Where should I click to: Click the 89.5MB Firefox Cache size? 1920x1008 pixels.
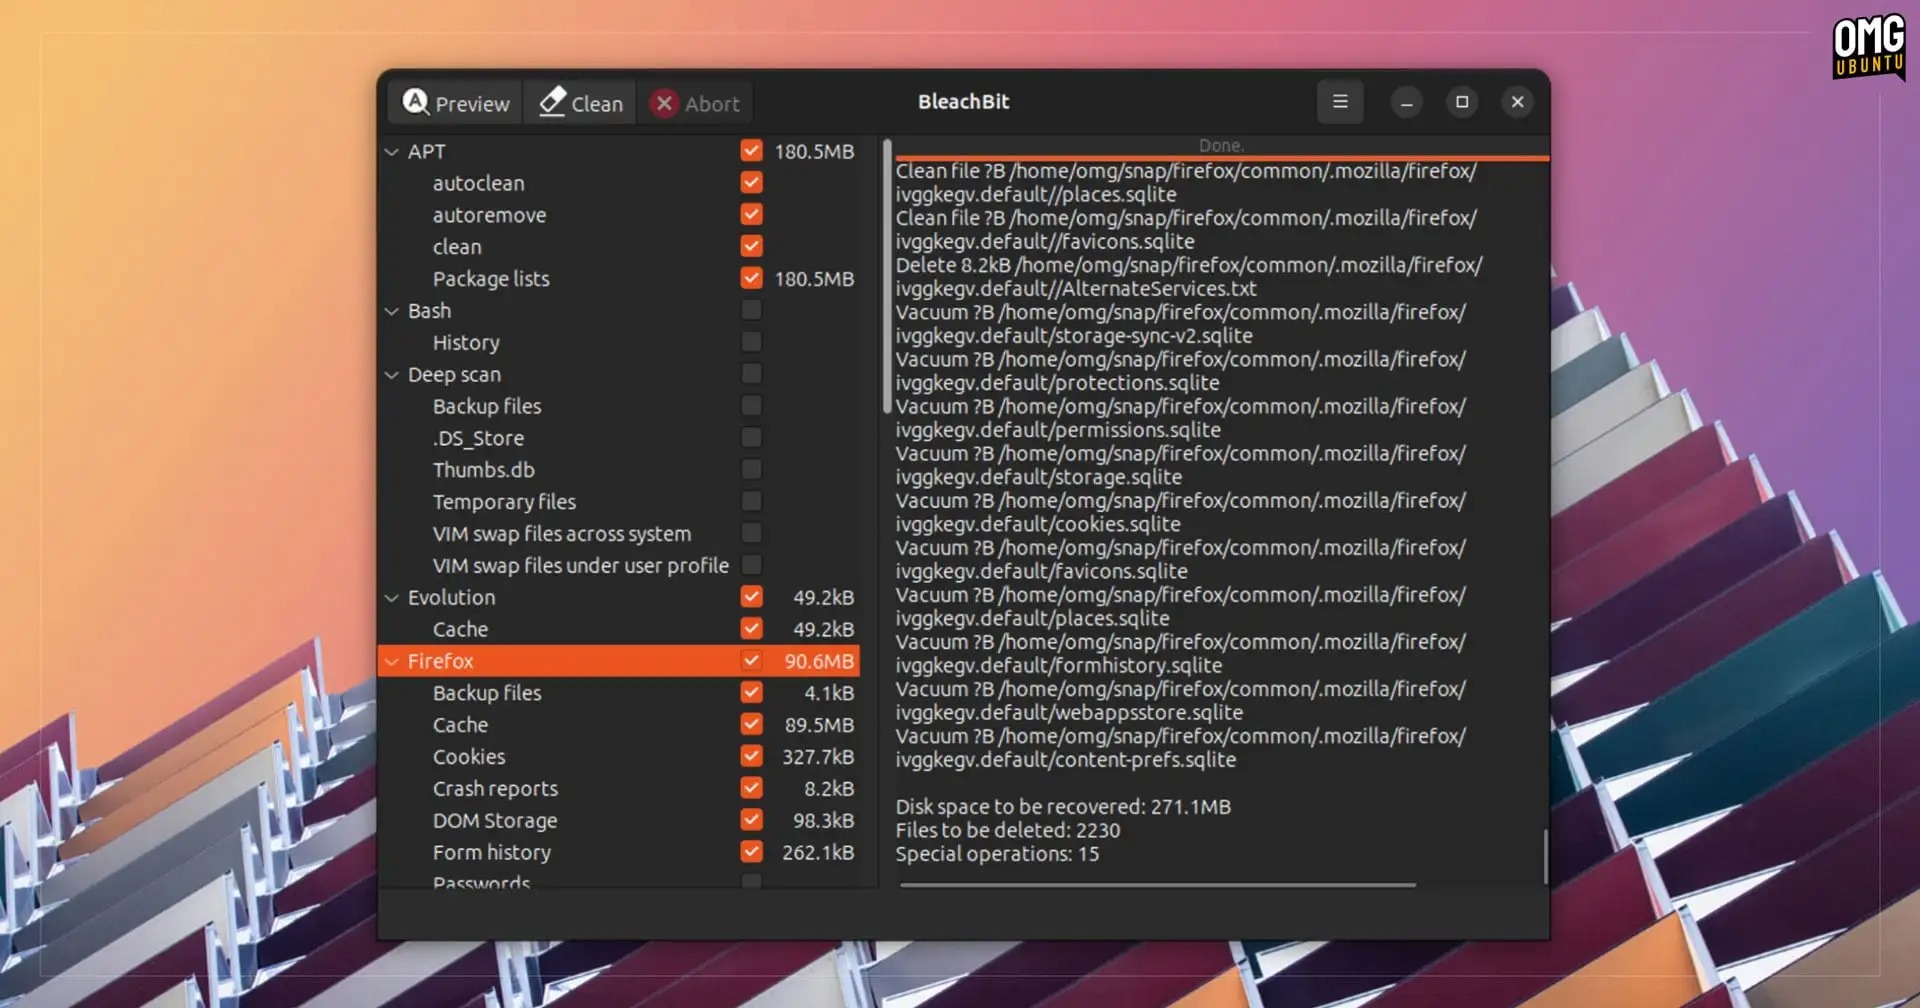point(819,725)
